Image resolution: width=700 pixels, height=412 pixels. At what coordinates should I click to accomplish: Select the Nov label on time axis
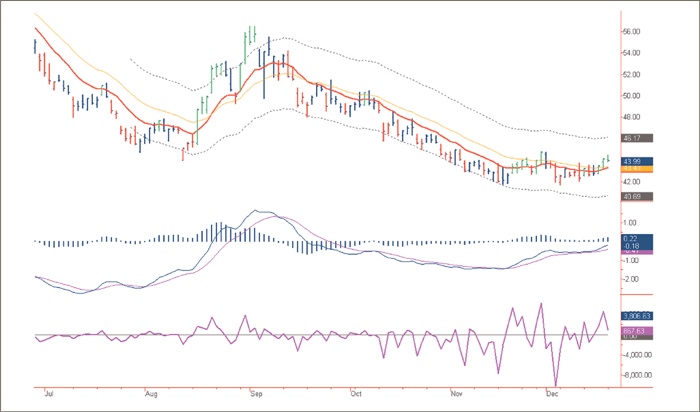[x=457, y=395]
